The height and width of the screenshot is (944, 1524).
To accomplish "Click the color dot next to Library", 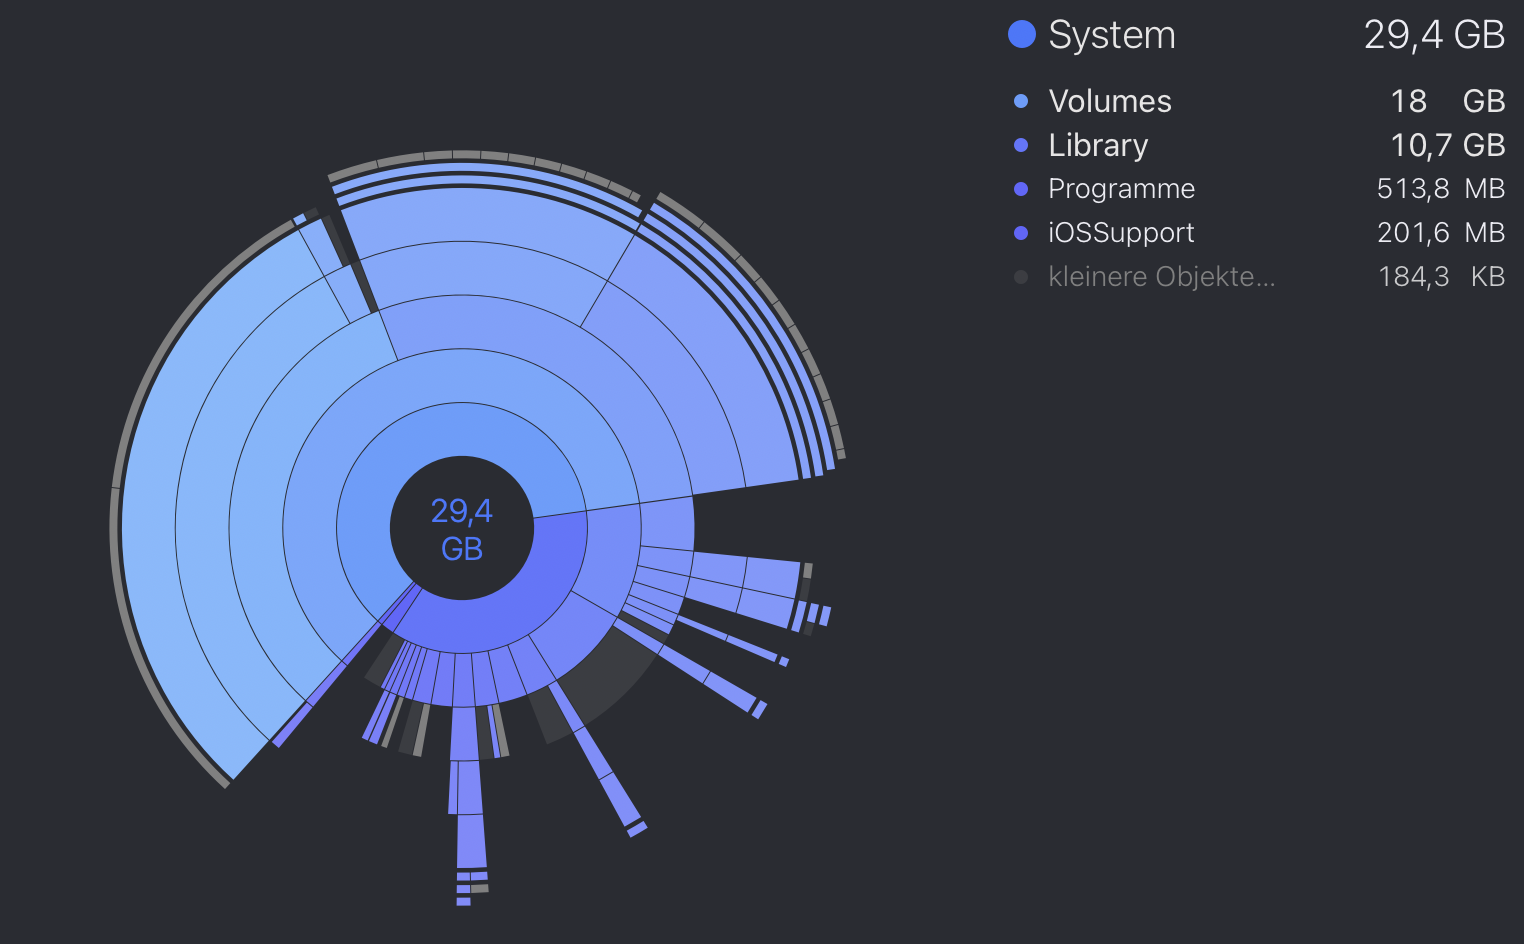I will coord(1021,145).
